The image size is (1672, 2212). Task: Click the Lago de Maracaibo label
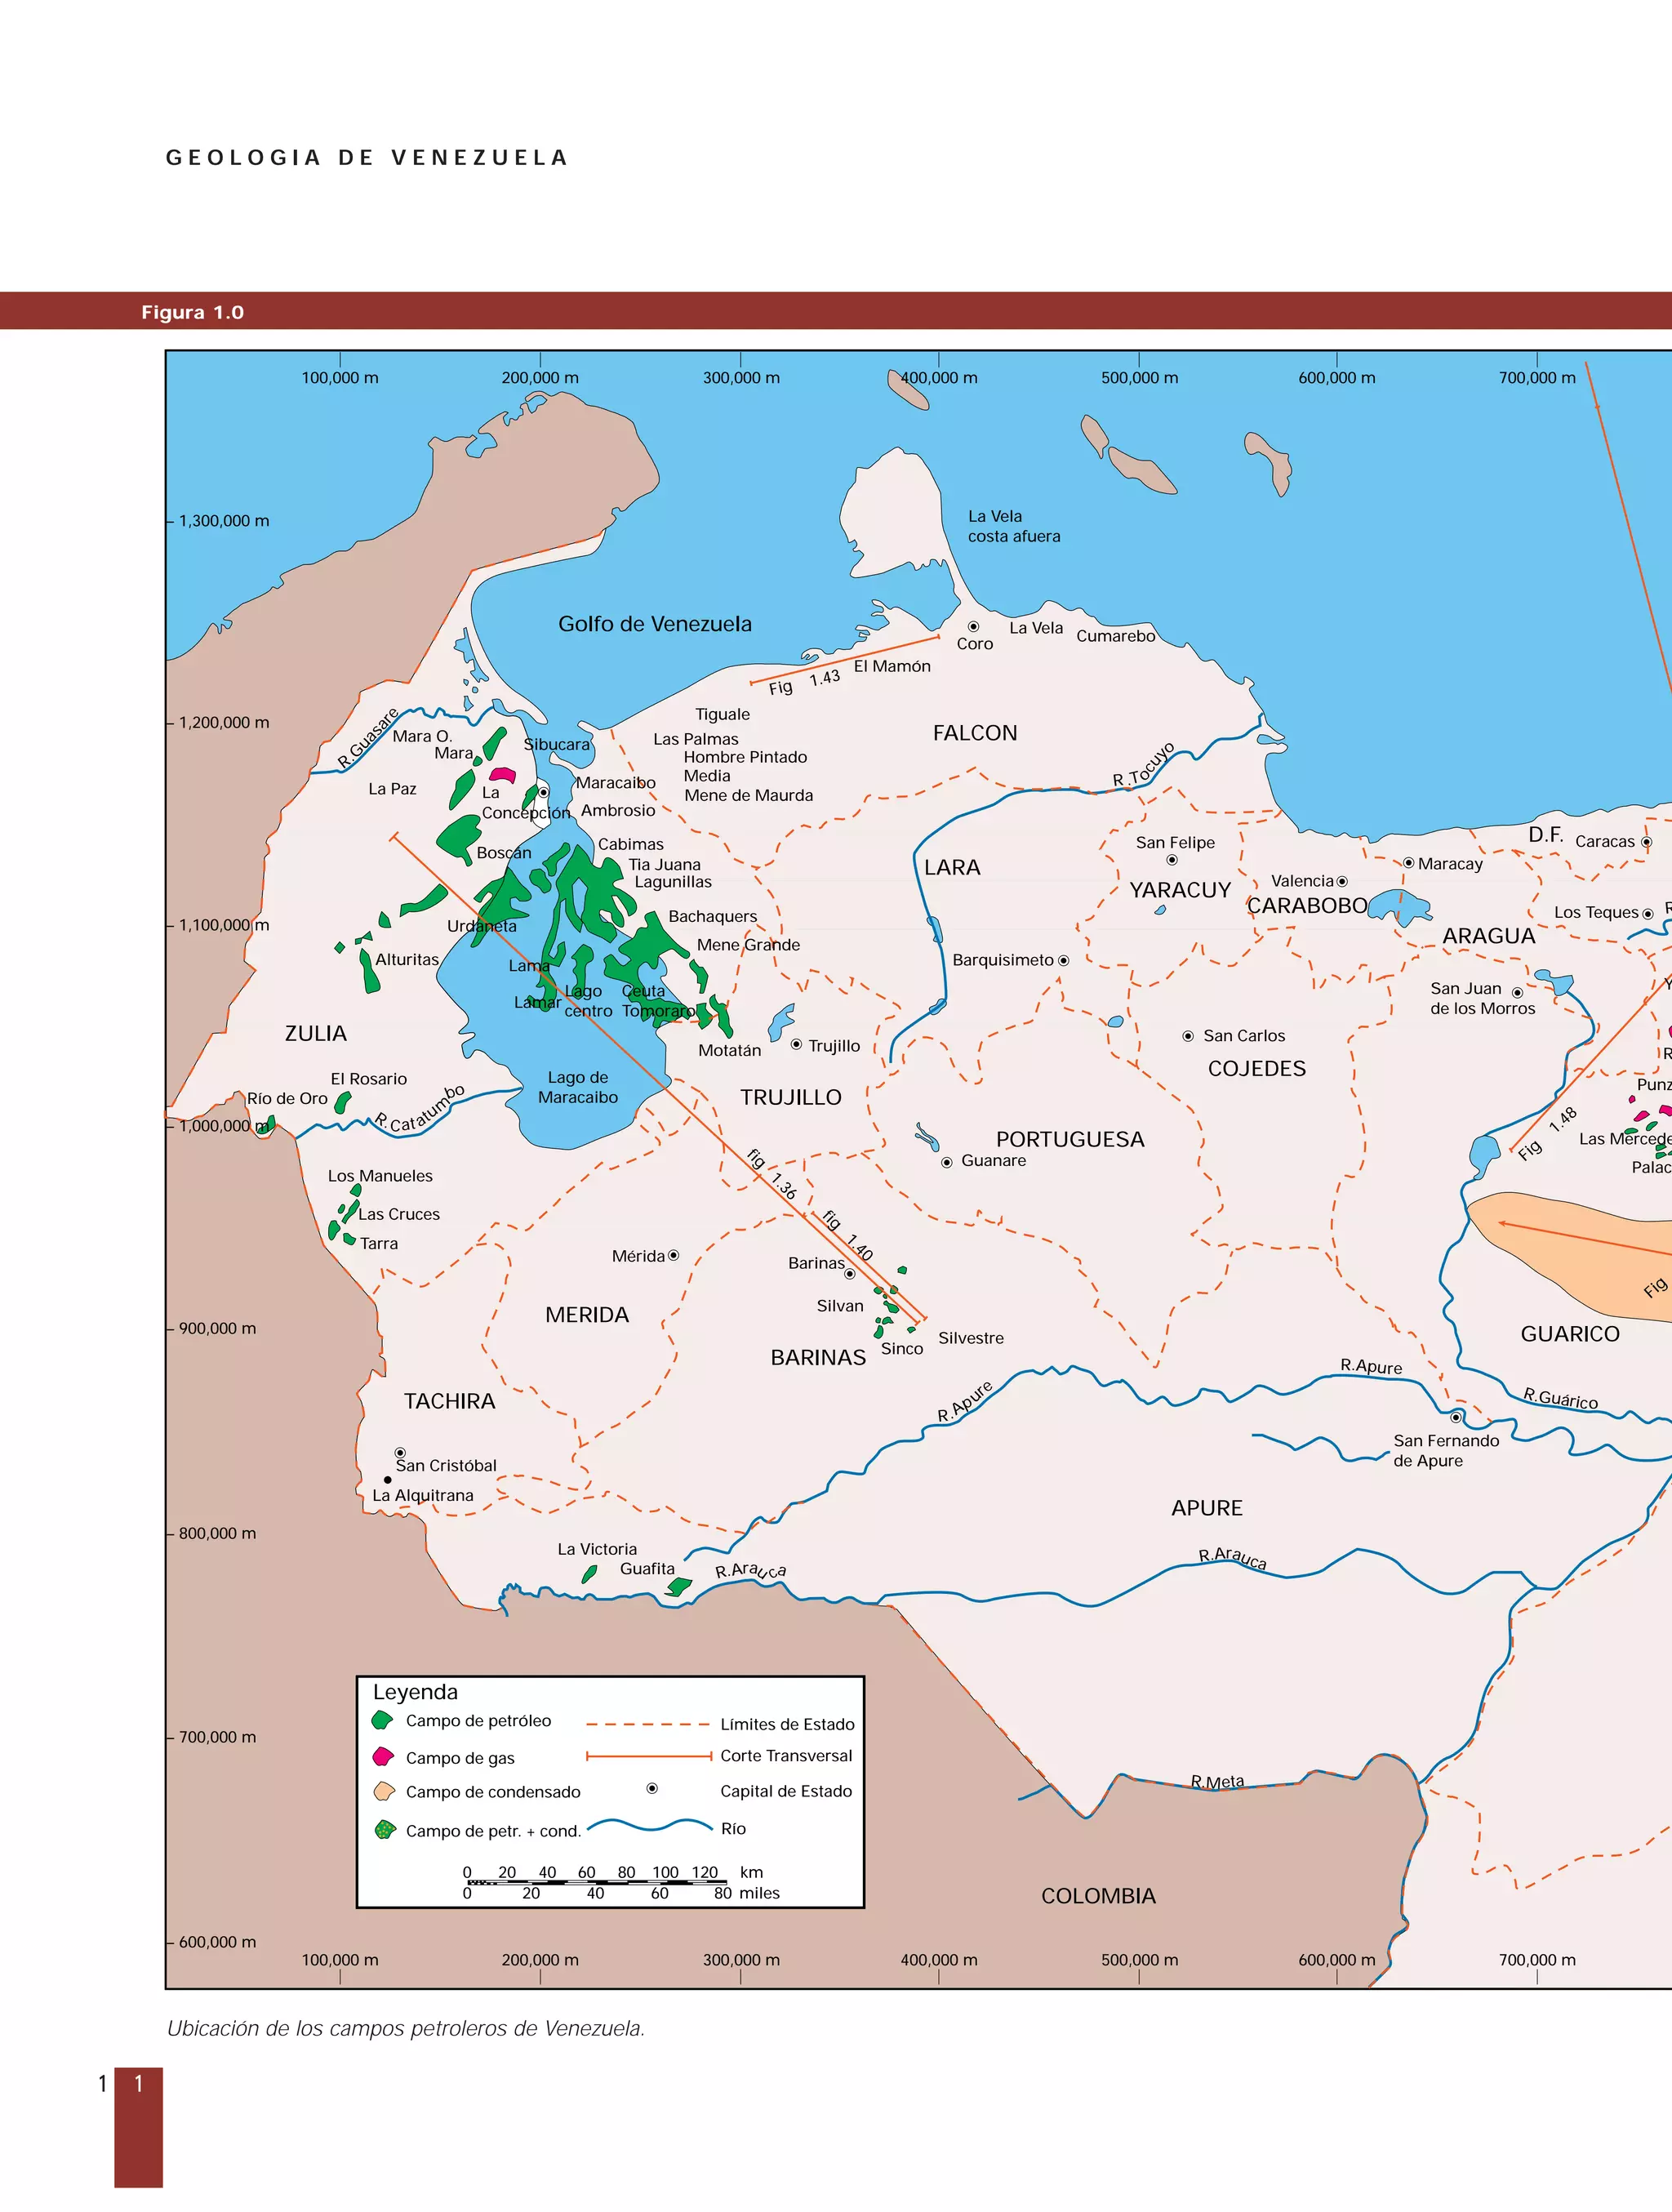click(577, 1087)
